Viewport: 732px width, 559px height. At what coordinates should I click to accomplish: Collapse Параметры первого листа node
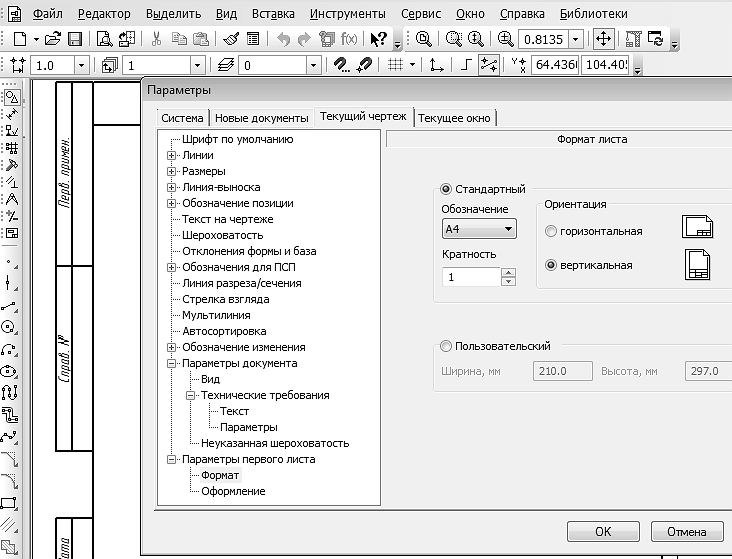point(171,459)
